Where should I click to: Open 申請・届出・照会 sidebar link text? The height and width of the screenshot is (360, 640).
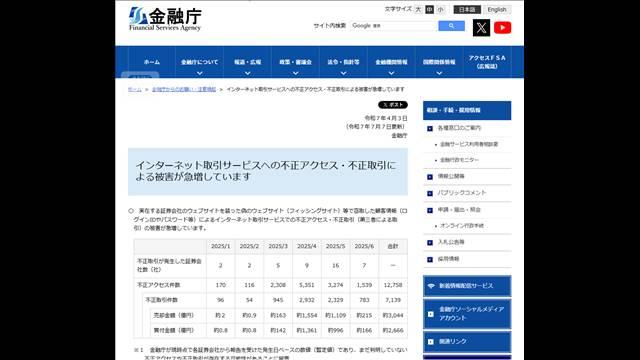click(x=459, y=210)
